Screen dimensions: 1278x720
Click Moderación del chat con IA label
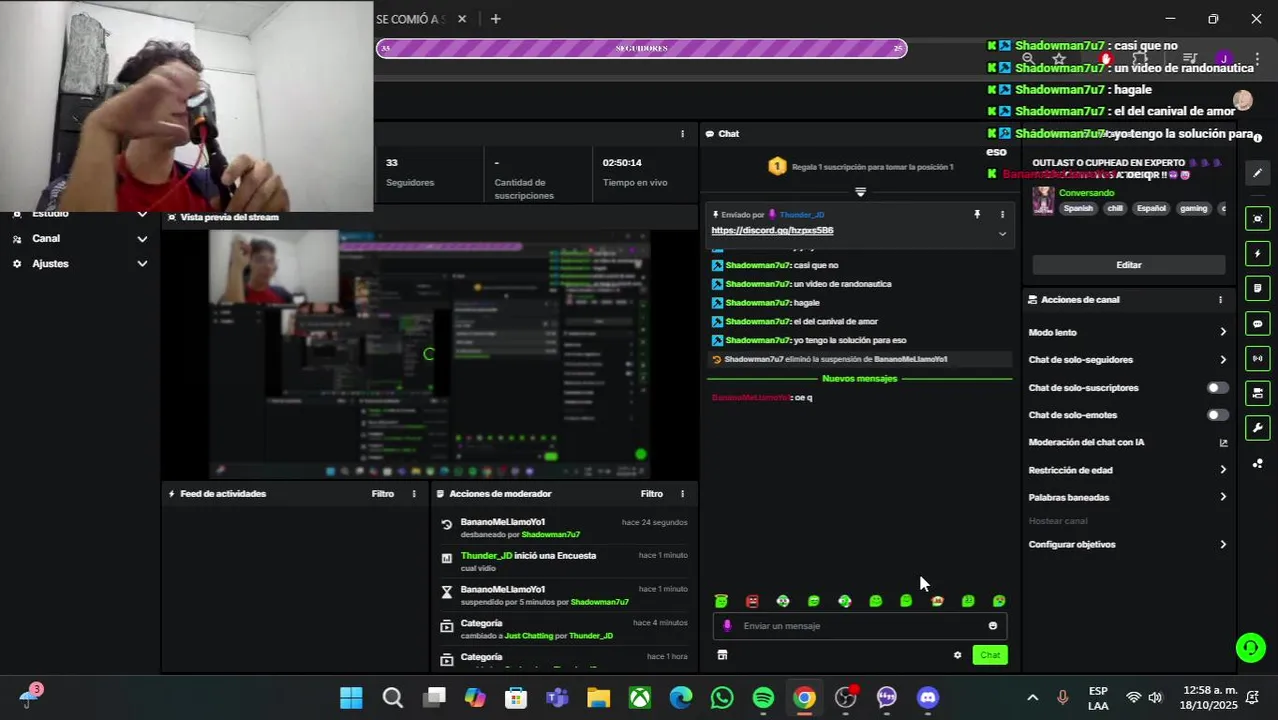[x=1086, y=443]
